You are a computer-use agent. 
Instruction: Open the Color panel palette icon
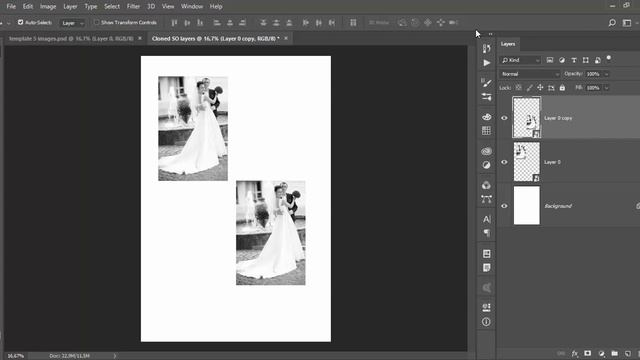click(x=486, y=117)
